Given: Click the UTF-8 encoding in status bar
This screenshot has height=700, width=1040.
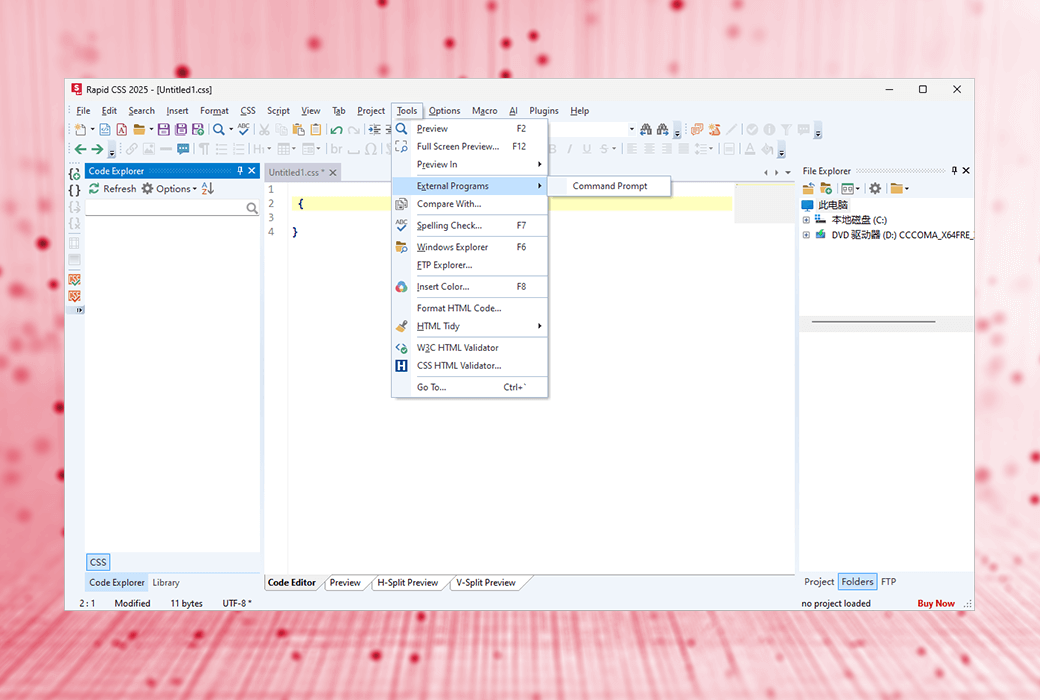Looking at the screenshot, I should click(x=237, y=603).
